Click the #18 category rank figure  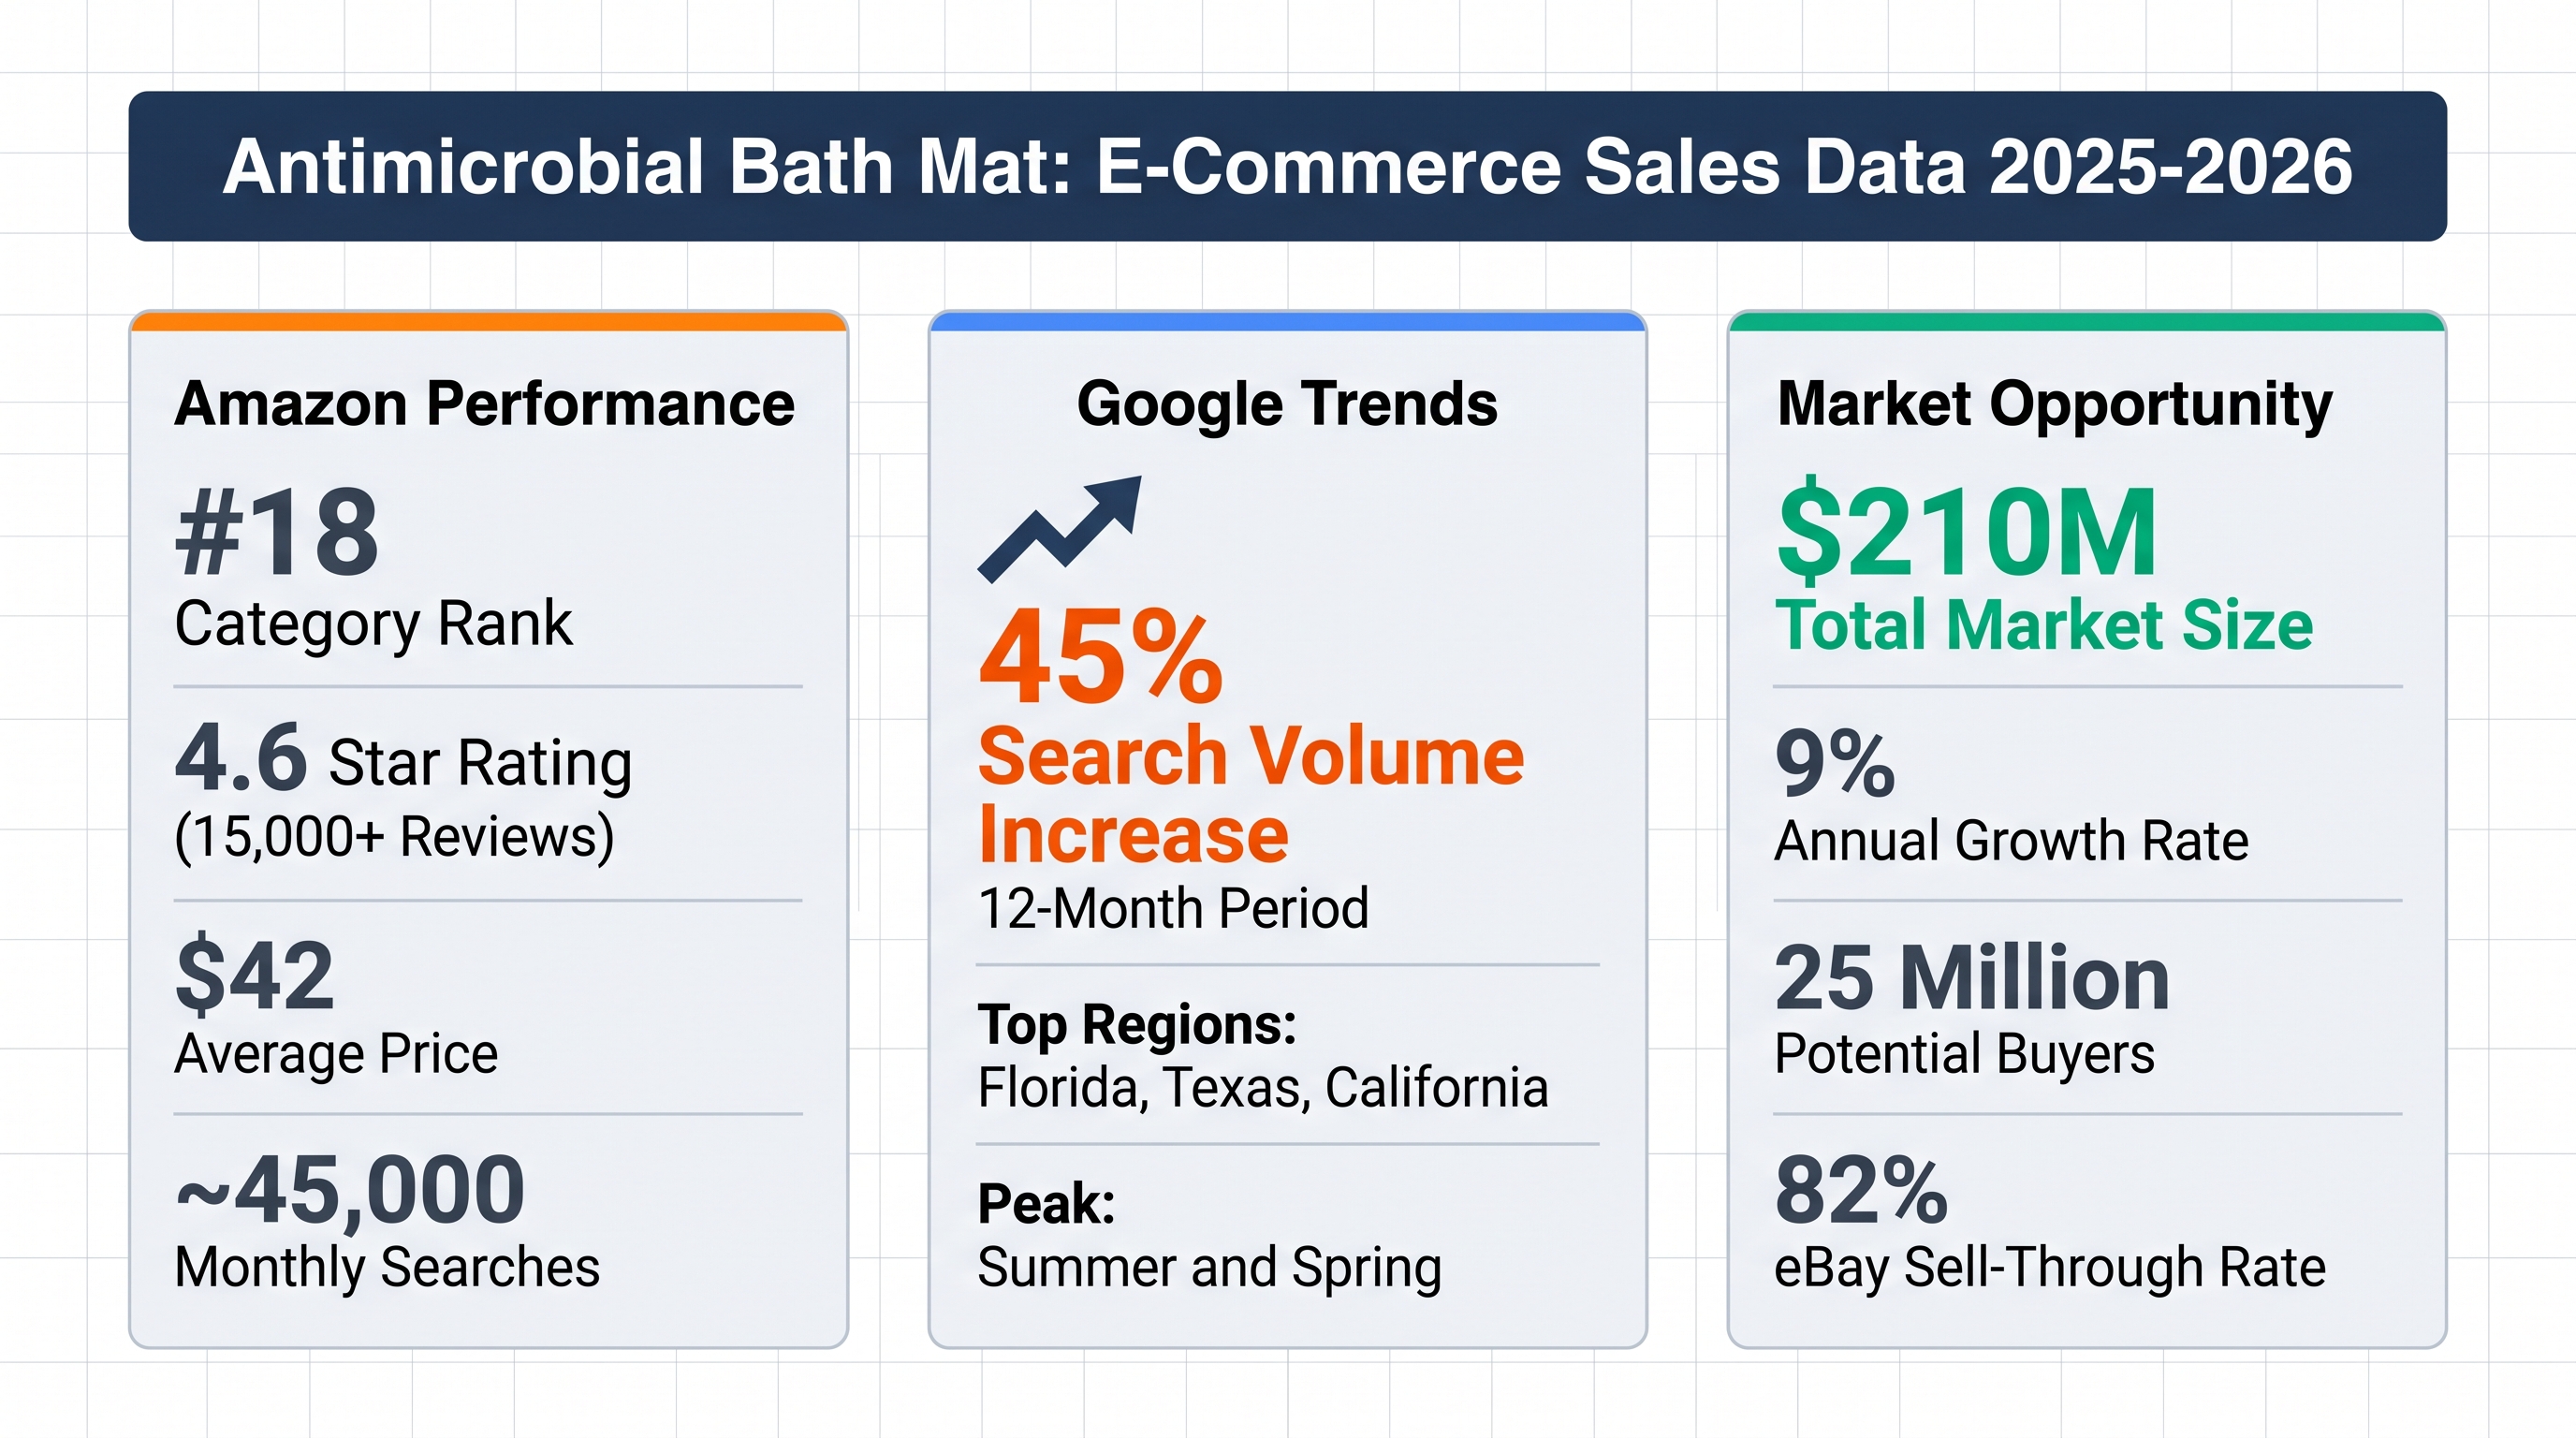coord(277,531)
